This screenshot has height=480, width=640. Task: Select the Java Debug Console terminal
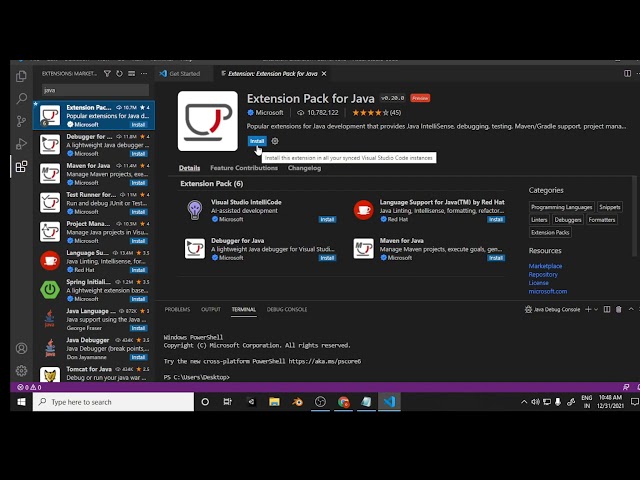pos(552,309)
